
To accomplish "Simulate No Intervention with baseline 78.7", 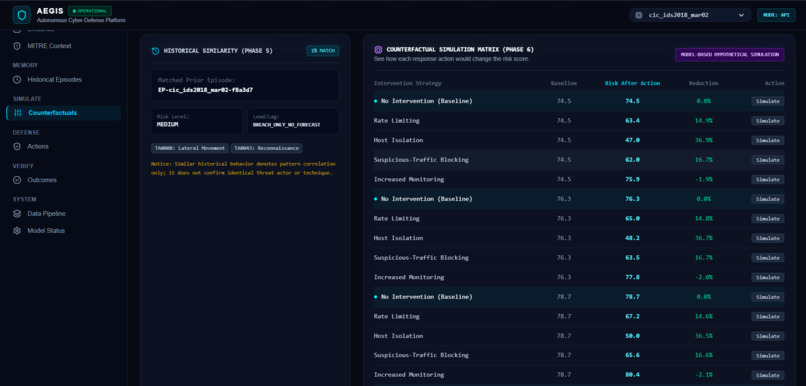I will (767, 297).
